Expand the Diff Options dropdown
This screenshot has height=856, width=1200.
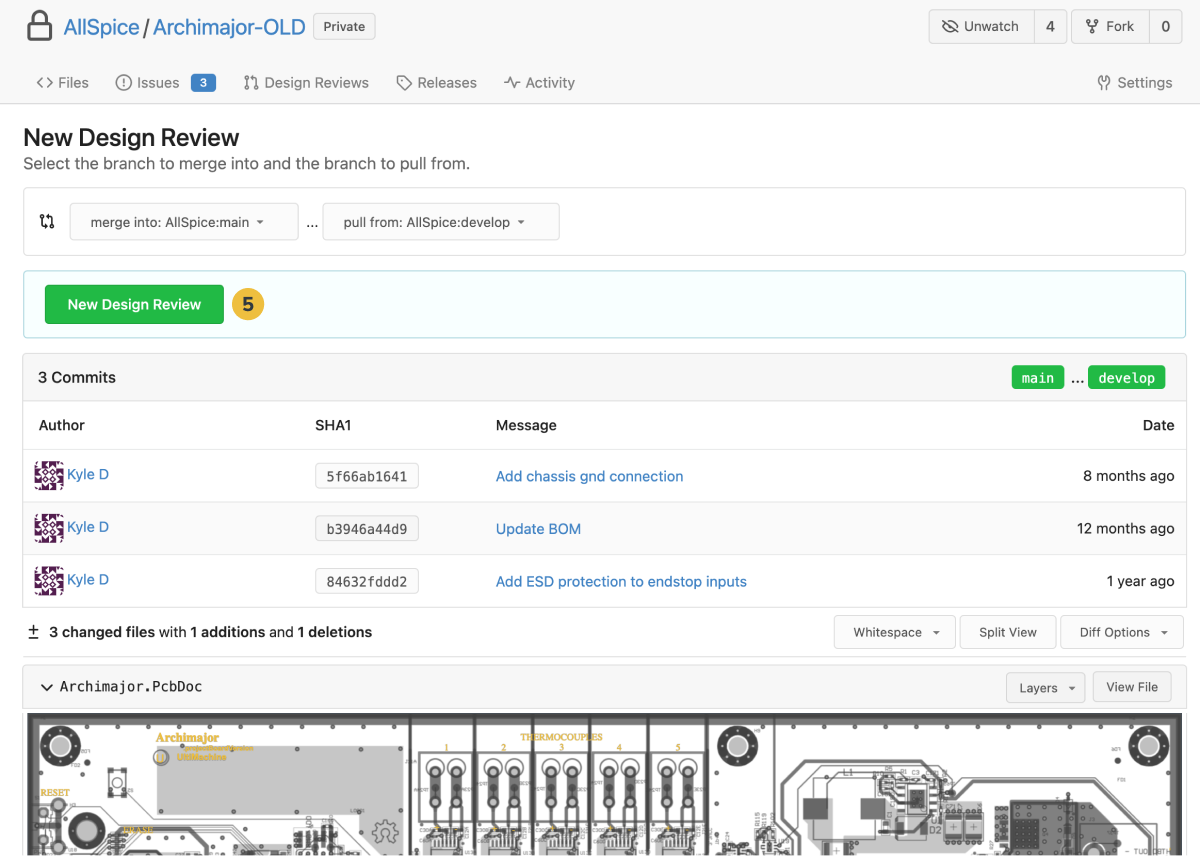coord(1122,632)
